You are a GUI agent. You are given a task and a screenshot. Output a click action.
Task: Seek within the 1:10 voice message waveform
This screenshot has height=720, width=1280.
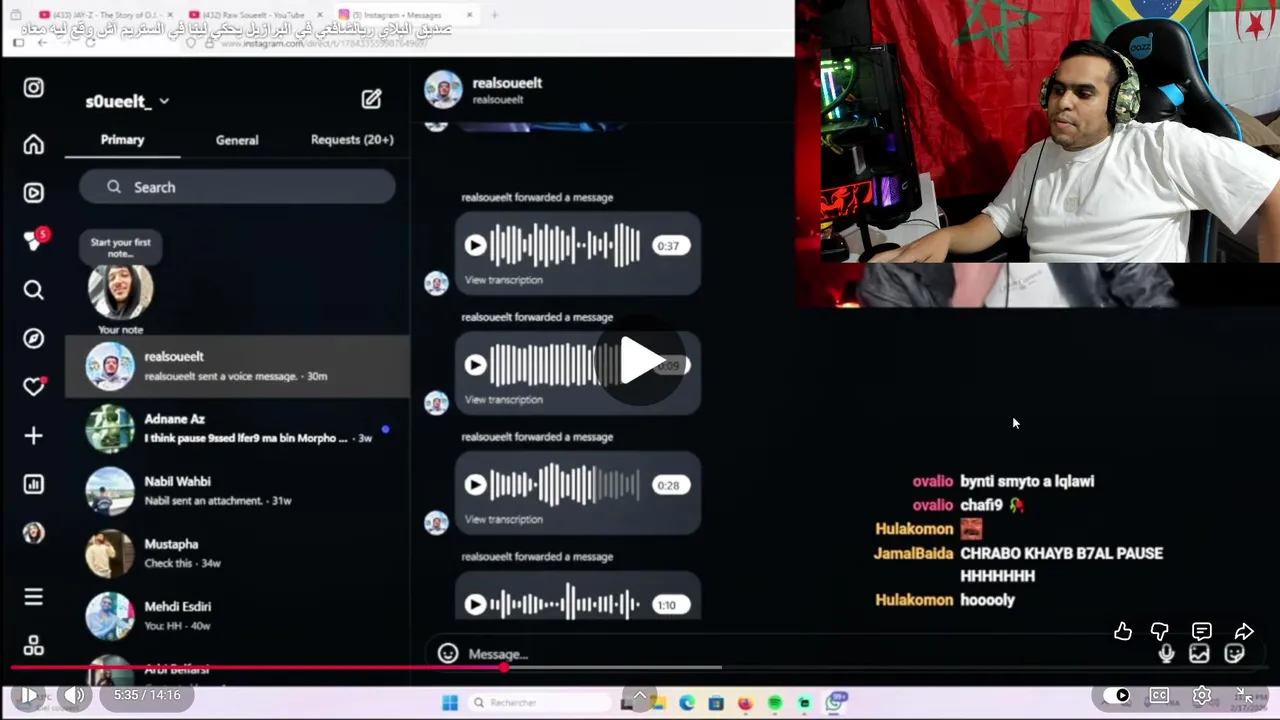tap(564, 605)
